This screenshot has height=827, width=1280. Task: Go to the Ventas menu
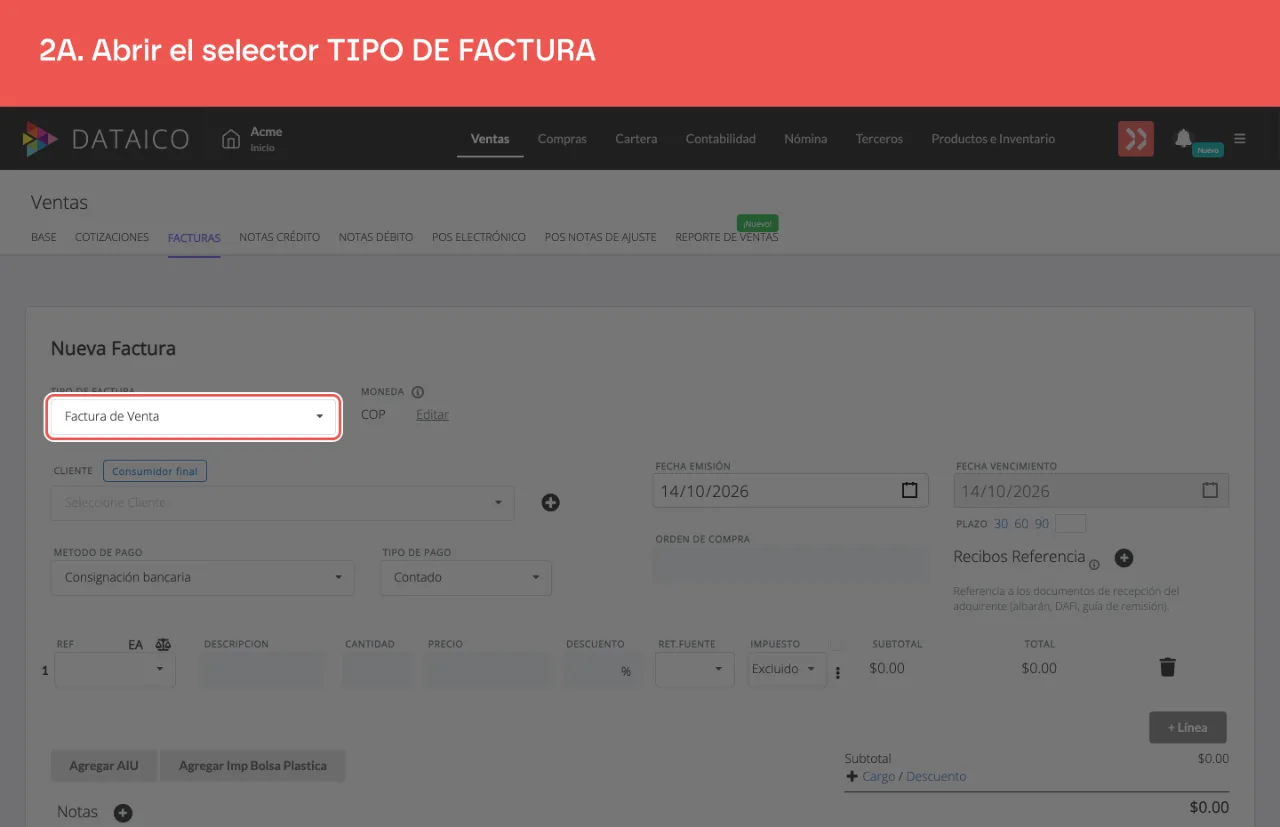pos(490,139)
